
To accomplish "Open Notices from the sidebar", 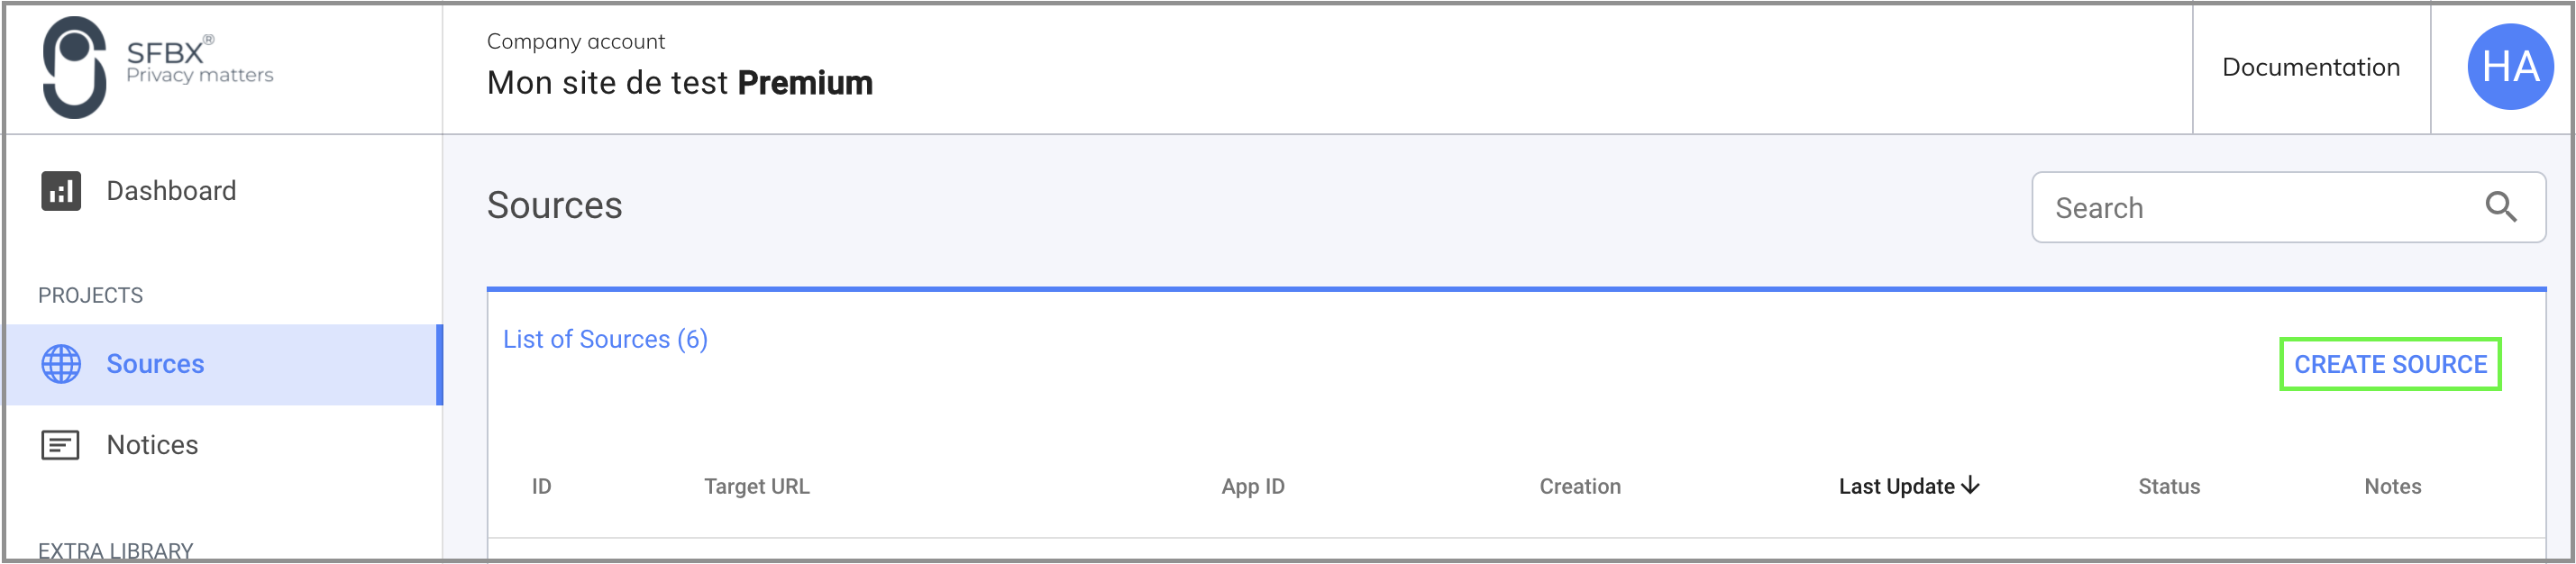I will click(x=152, y=444).
